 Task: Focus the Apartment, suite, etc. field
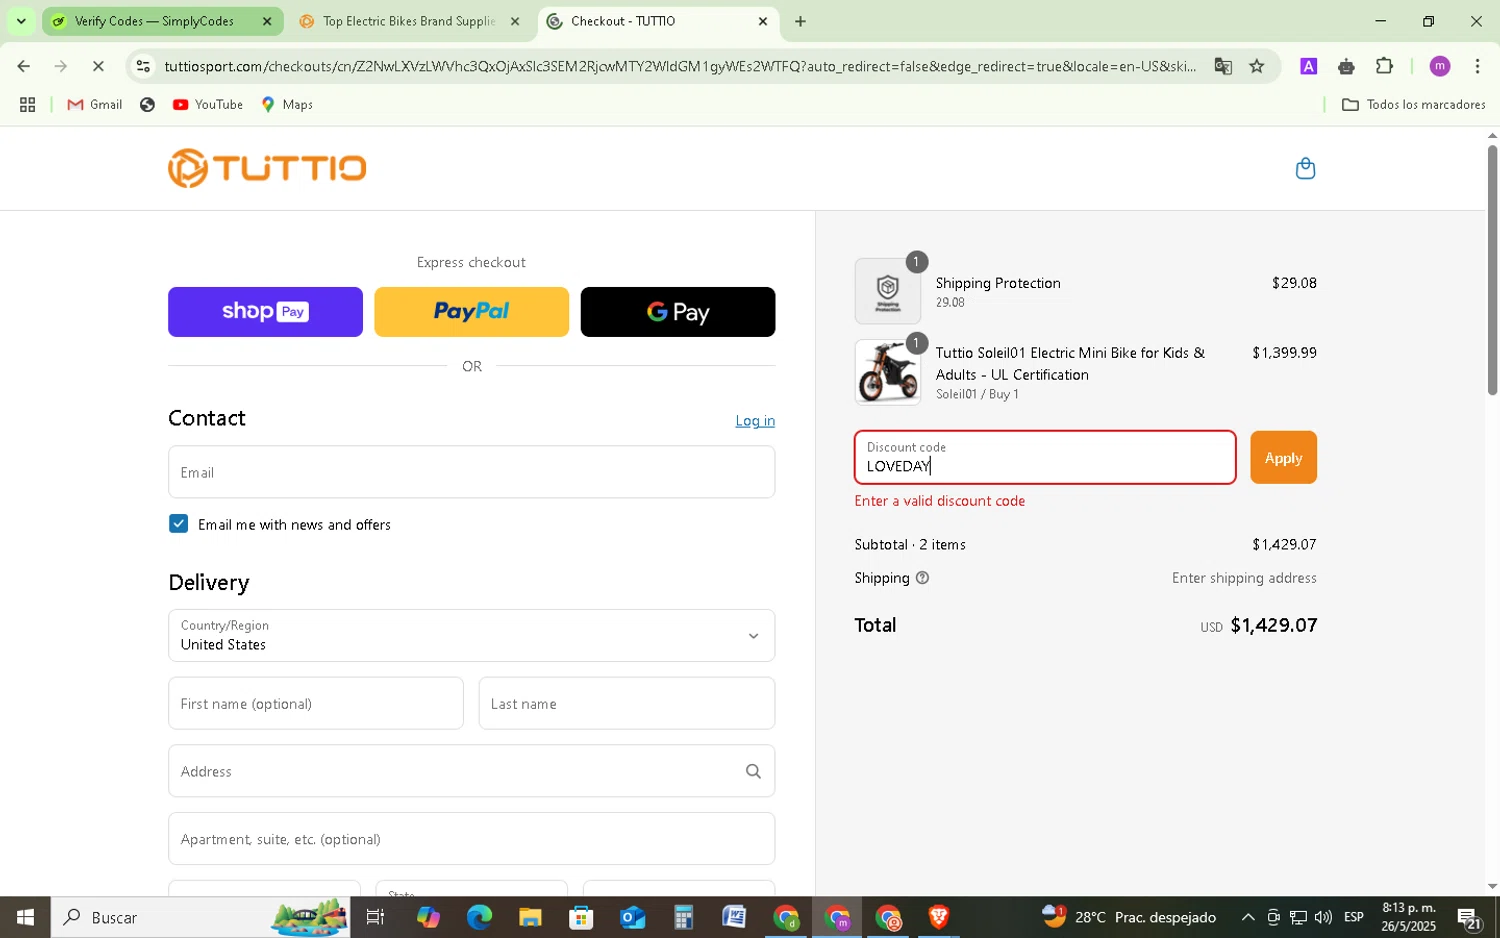[471, 839]
